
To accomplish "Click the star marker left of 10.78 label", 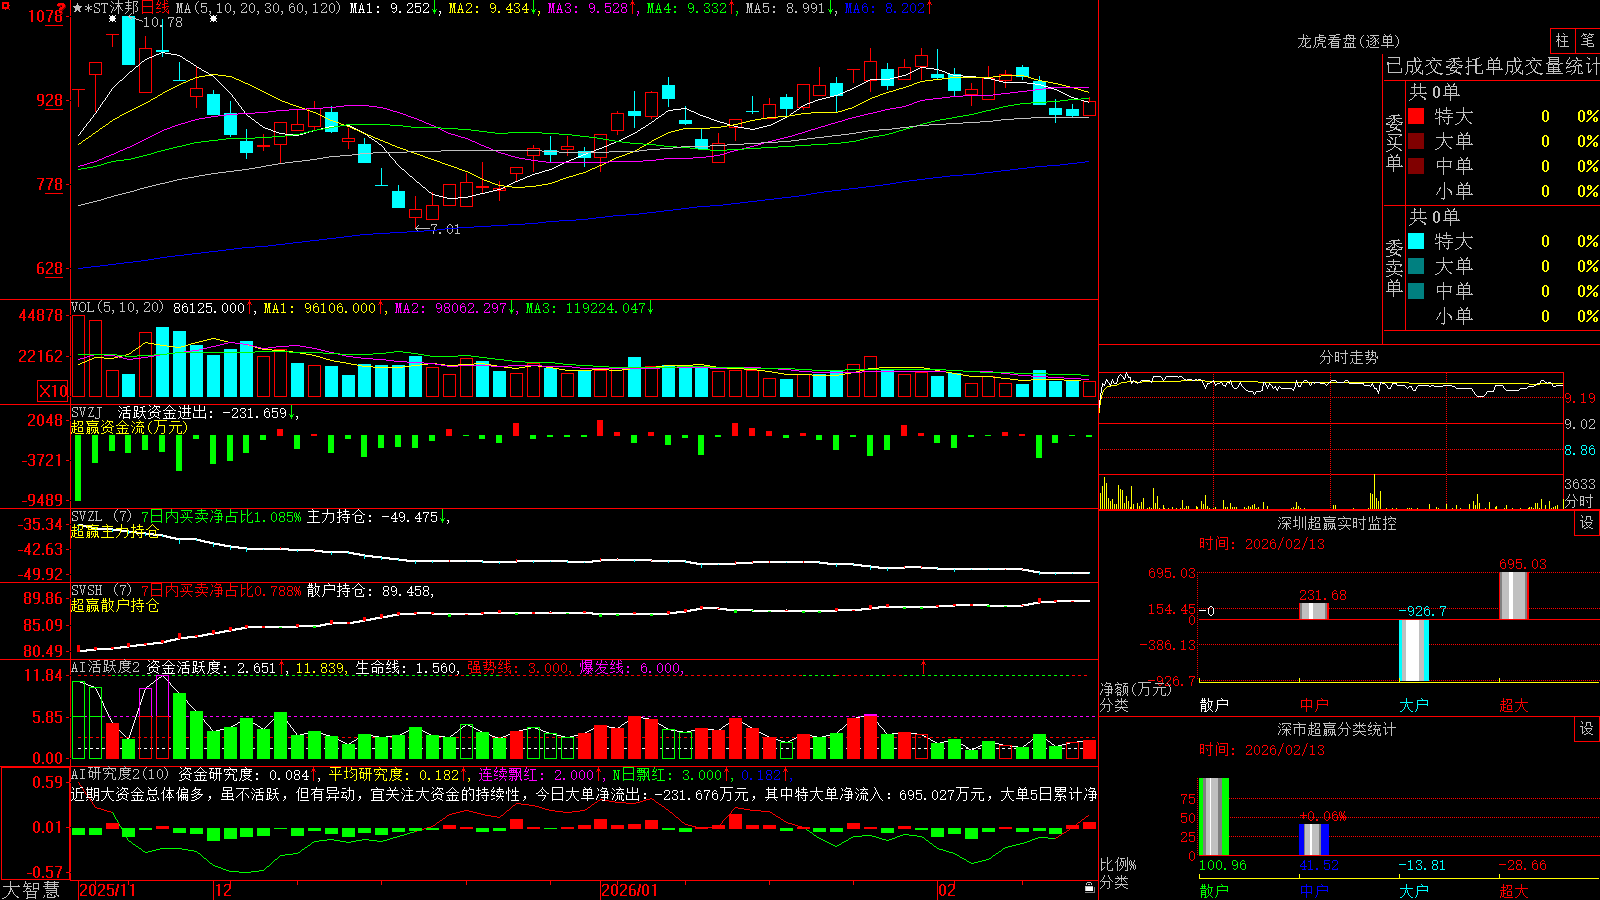I will coord(112,19).
